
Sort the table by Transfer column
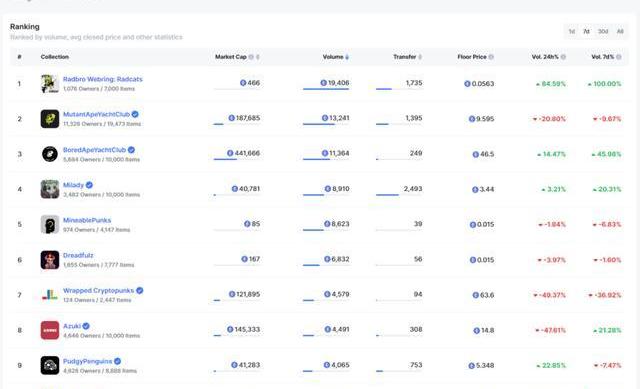pyautogui.click(x=420, y=57)
